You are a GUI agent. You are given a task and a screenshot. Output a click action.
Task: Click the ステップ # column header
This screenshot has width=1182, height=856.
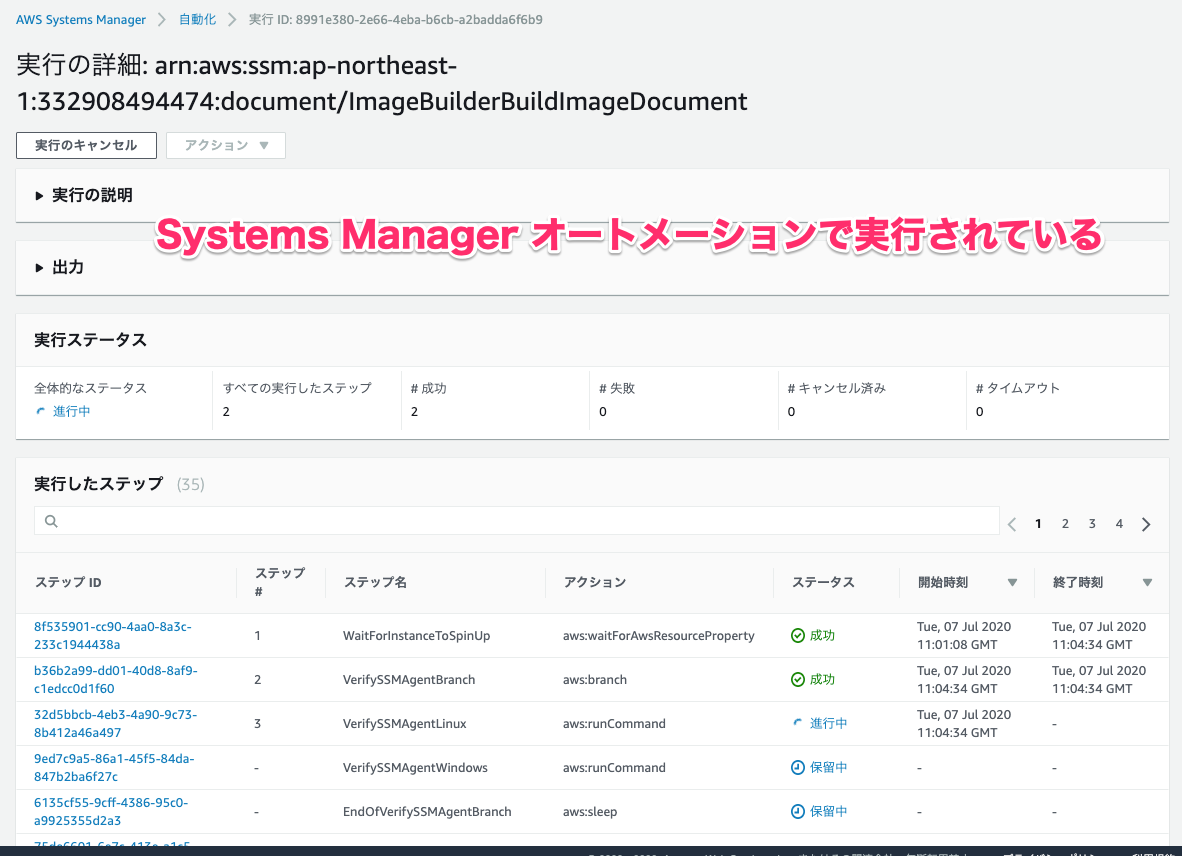280,582
